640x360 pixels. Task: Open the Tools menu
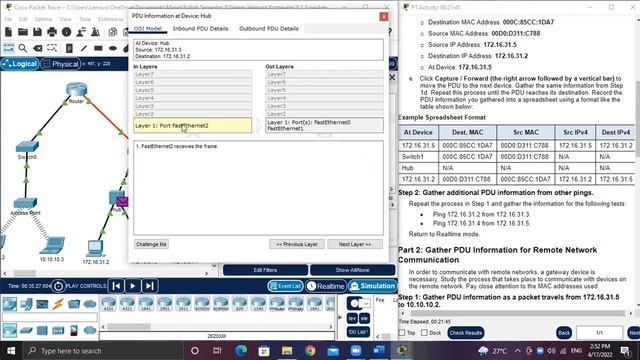point(85,19)
